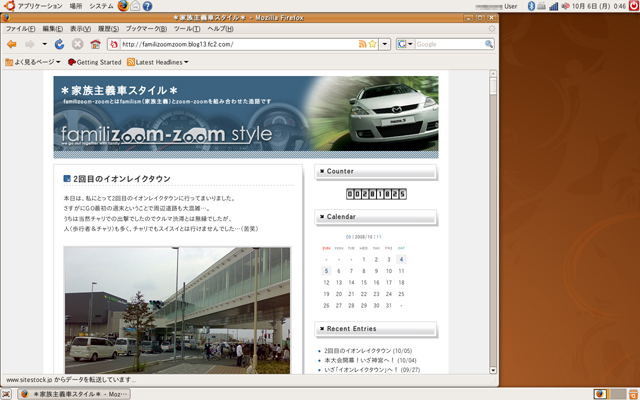Click the RSS feed icon in address bar
This screenshot has width=640, height=400.
click(x=362, y=44)
